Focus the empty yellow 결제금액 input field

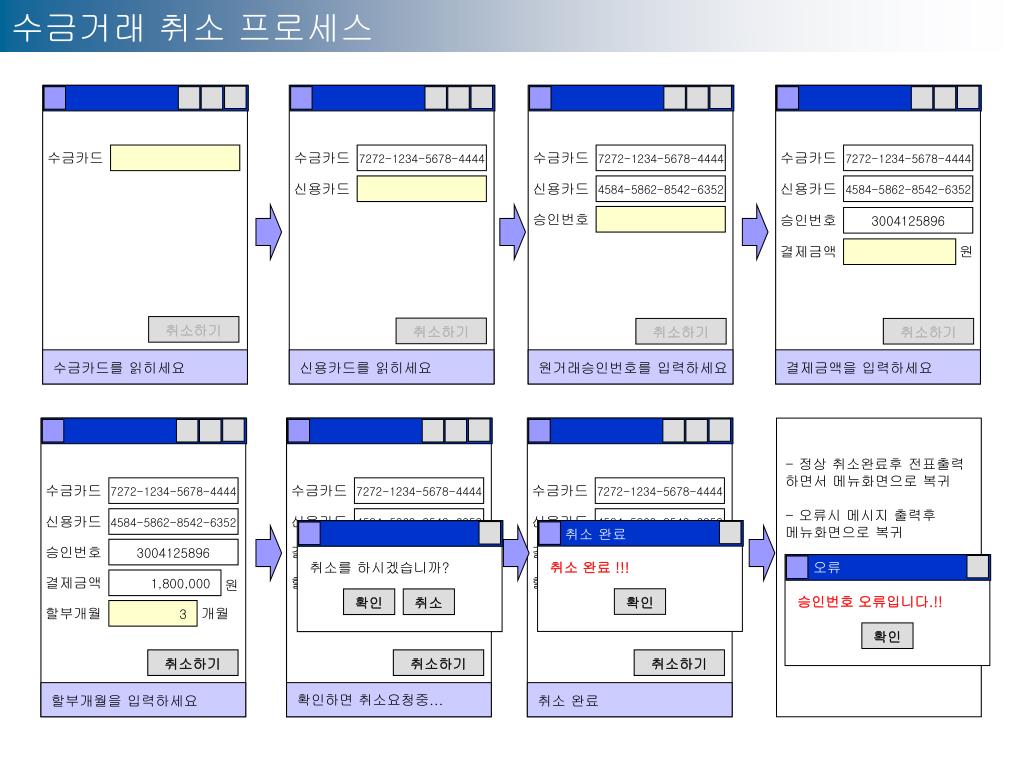coord(899,251)
